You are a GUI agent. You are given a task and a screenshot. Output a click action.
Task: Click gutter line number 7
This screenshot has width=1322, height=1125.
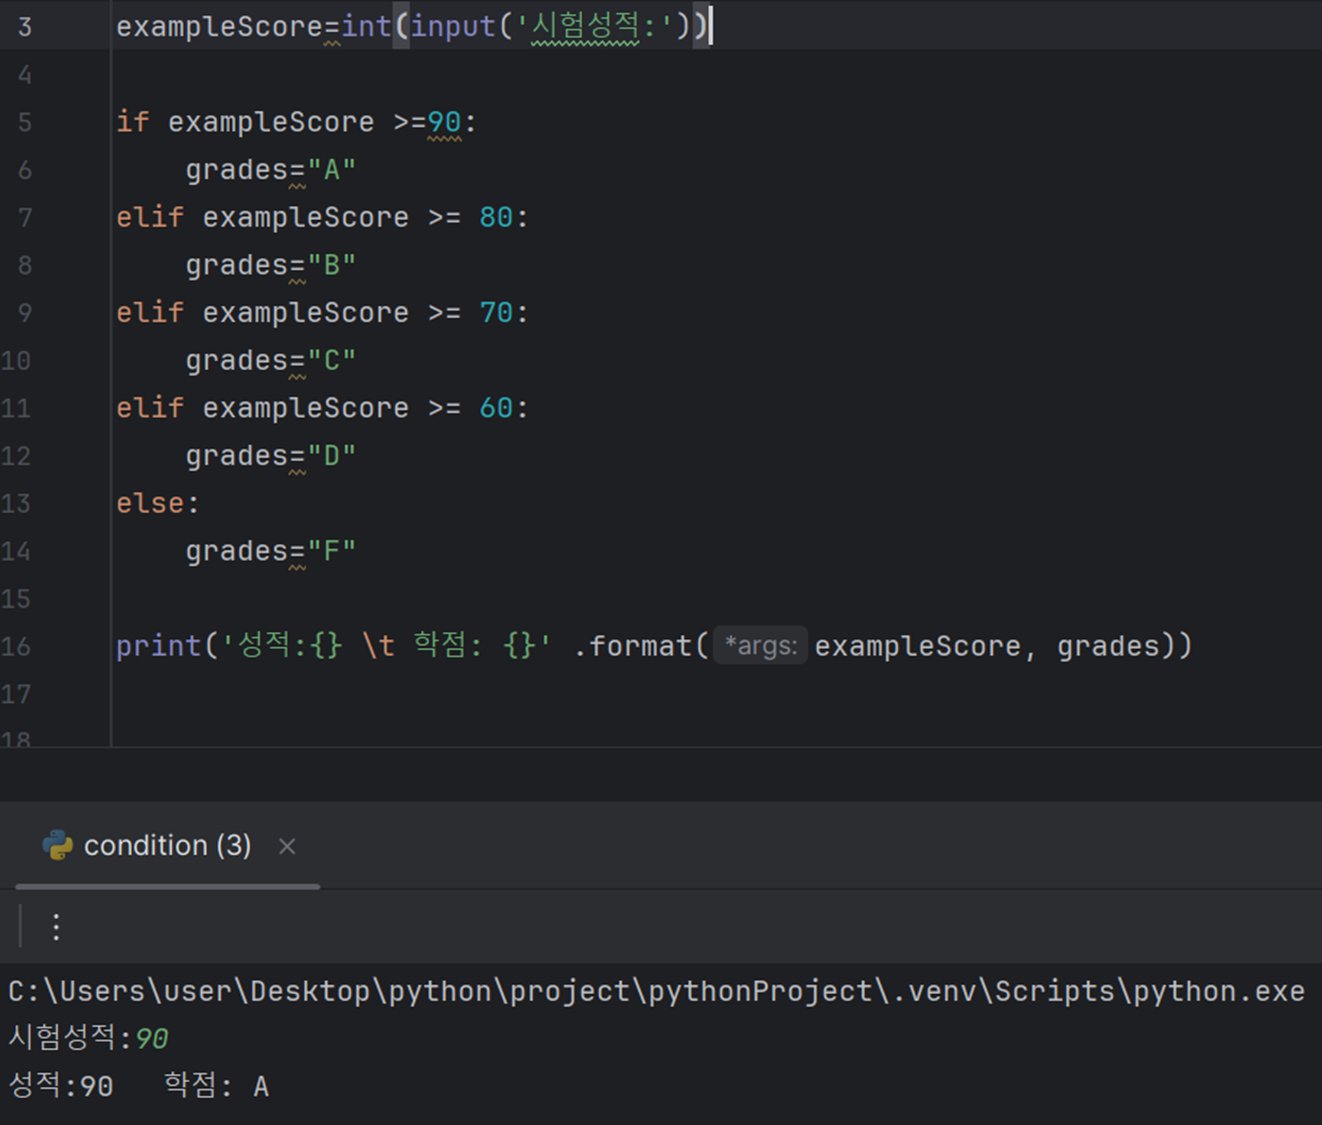pyautogui.click(x=24, y=217)
